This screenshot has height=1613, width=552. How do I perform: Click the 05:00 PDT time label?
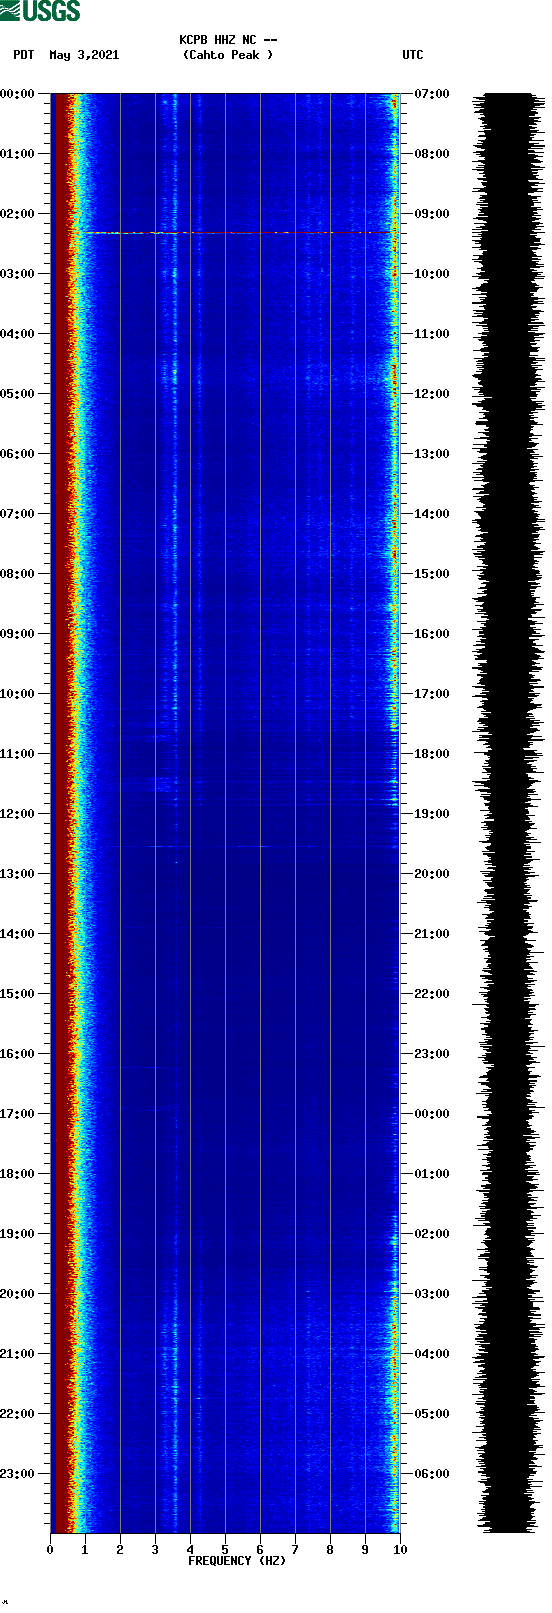coord(18,394)
